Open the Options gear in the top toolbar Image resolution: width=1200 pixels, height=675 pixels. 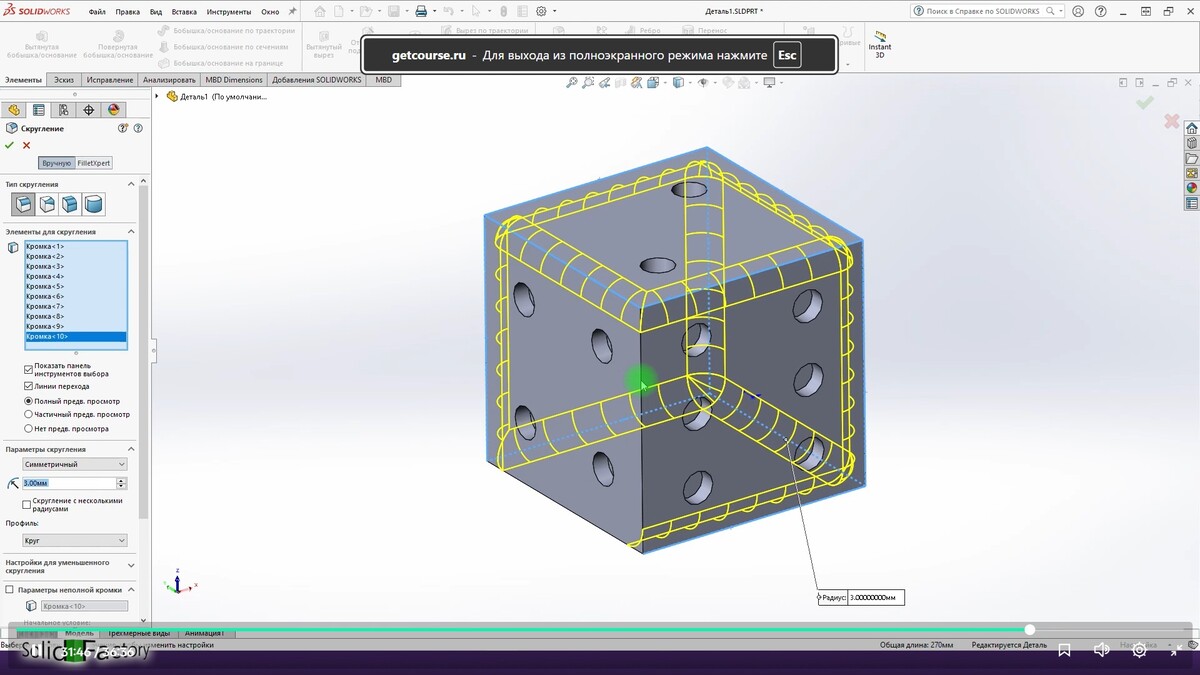541,12
